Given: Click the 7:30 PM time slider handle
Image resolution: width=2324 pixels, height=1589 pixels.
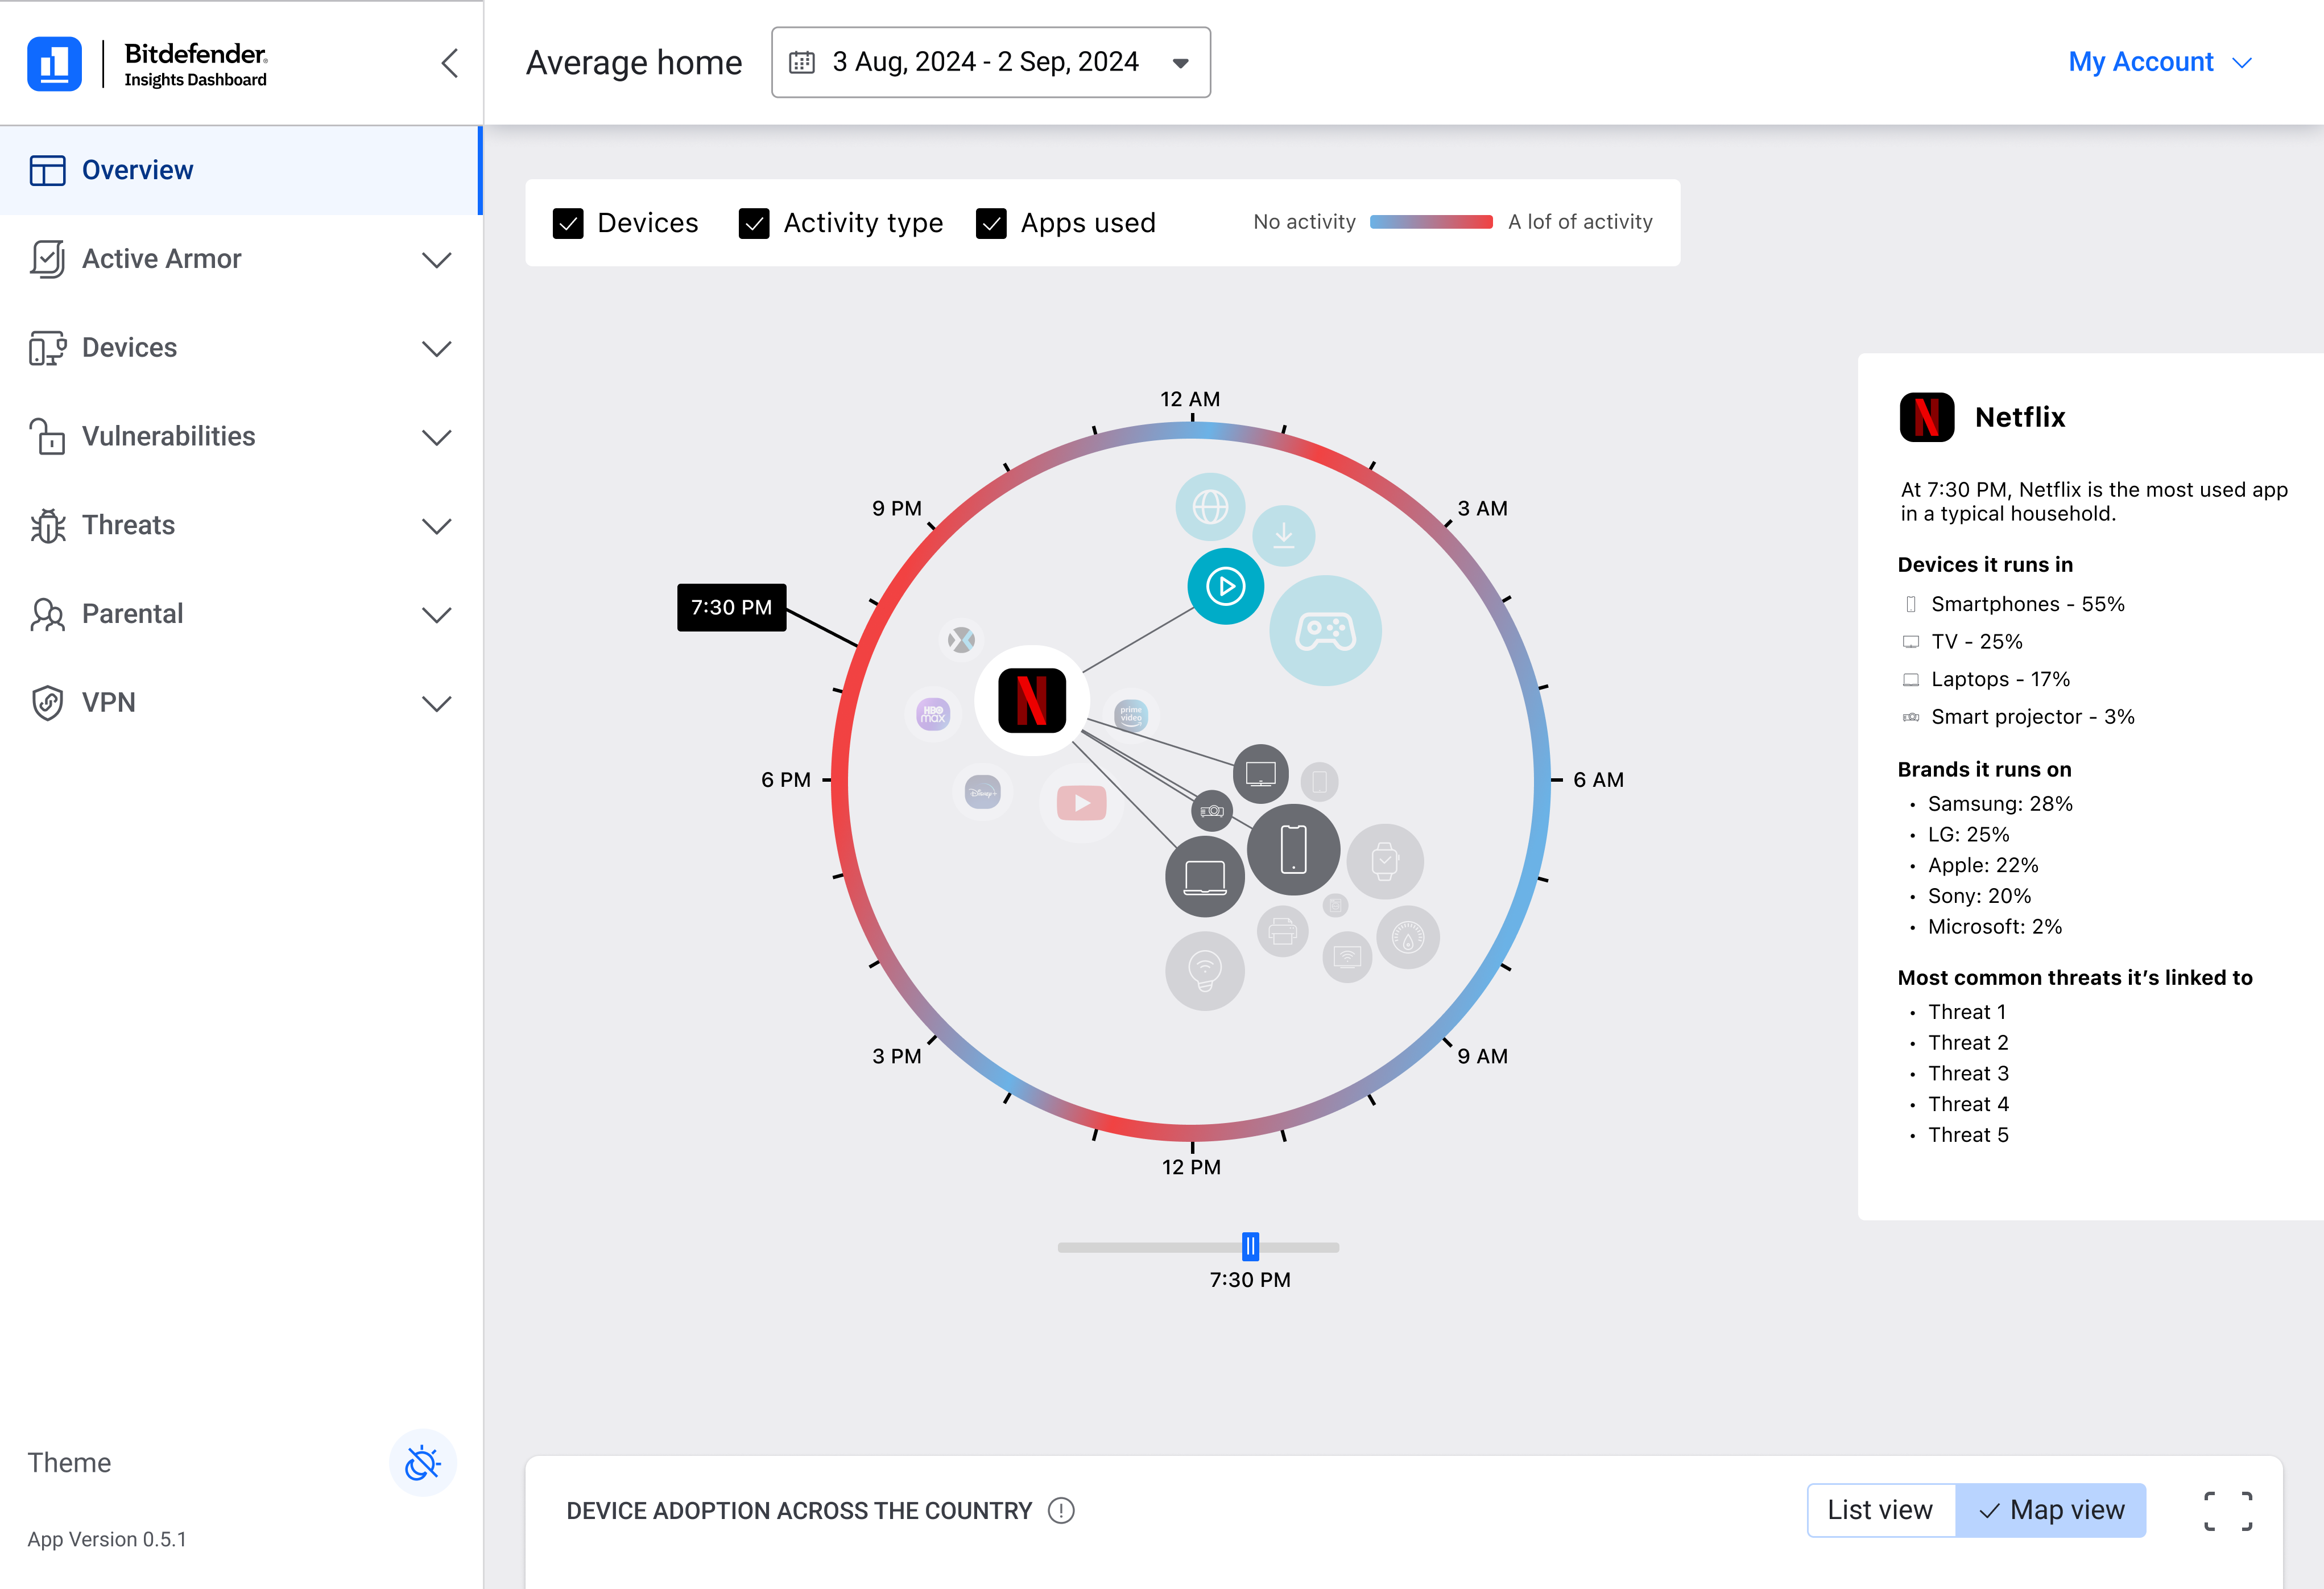Looking at the screenshot, I should tap(1250, 1247).
